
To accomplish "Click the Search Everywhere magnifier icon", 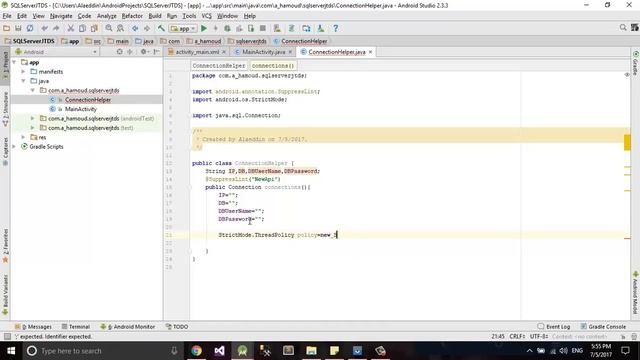I will [x=623, y=27].
